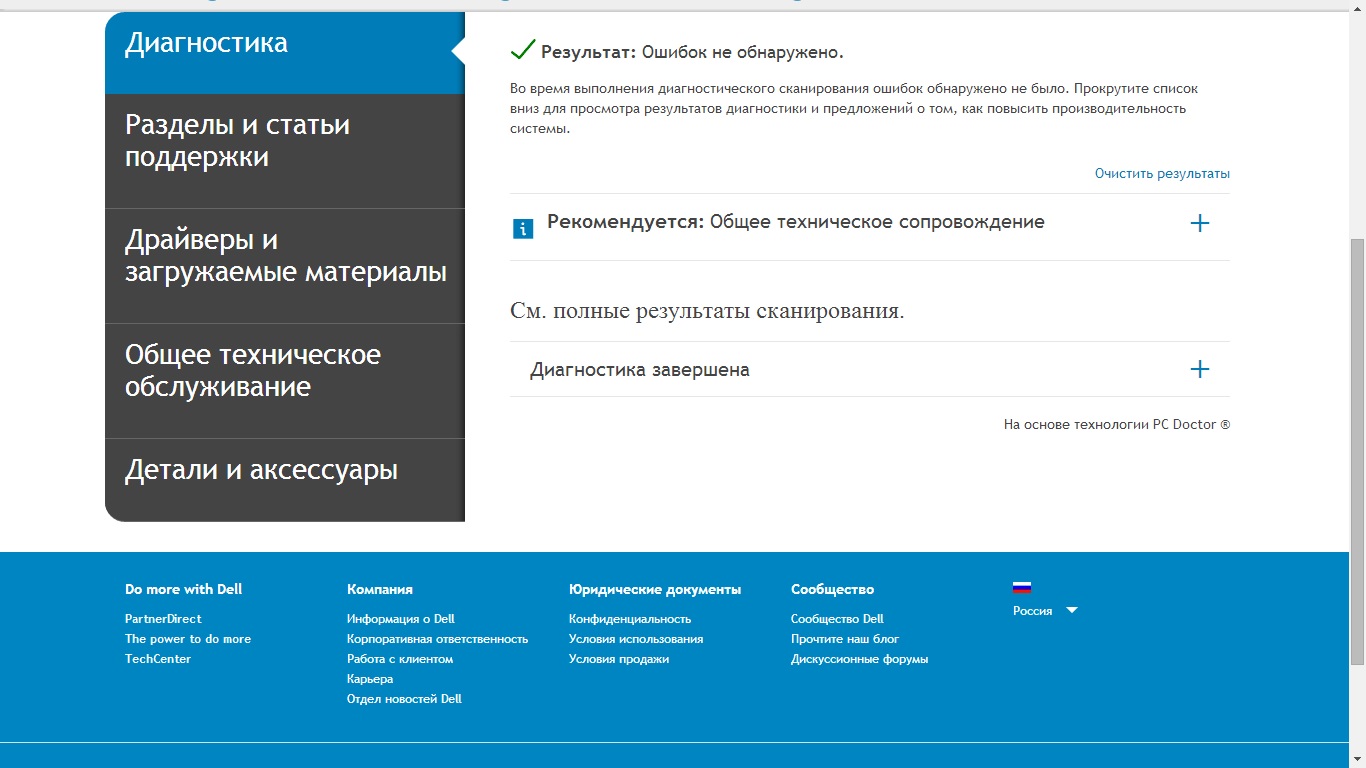The height and width of the screenshot is (768, 1366).
Task: Go to Детали и аксессуары tab
Action: tap(261, 470)
